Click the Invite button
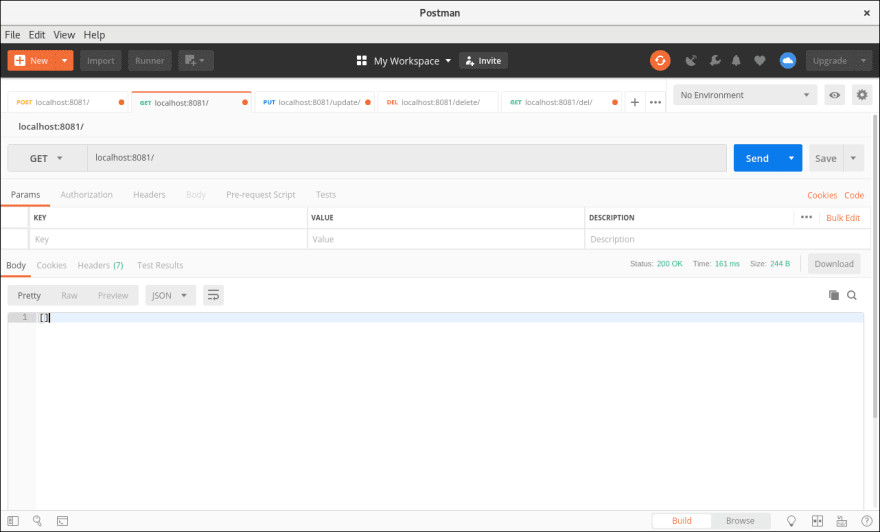Viewport: 880px width, 532px height. click(483, 61)
